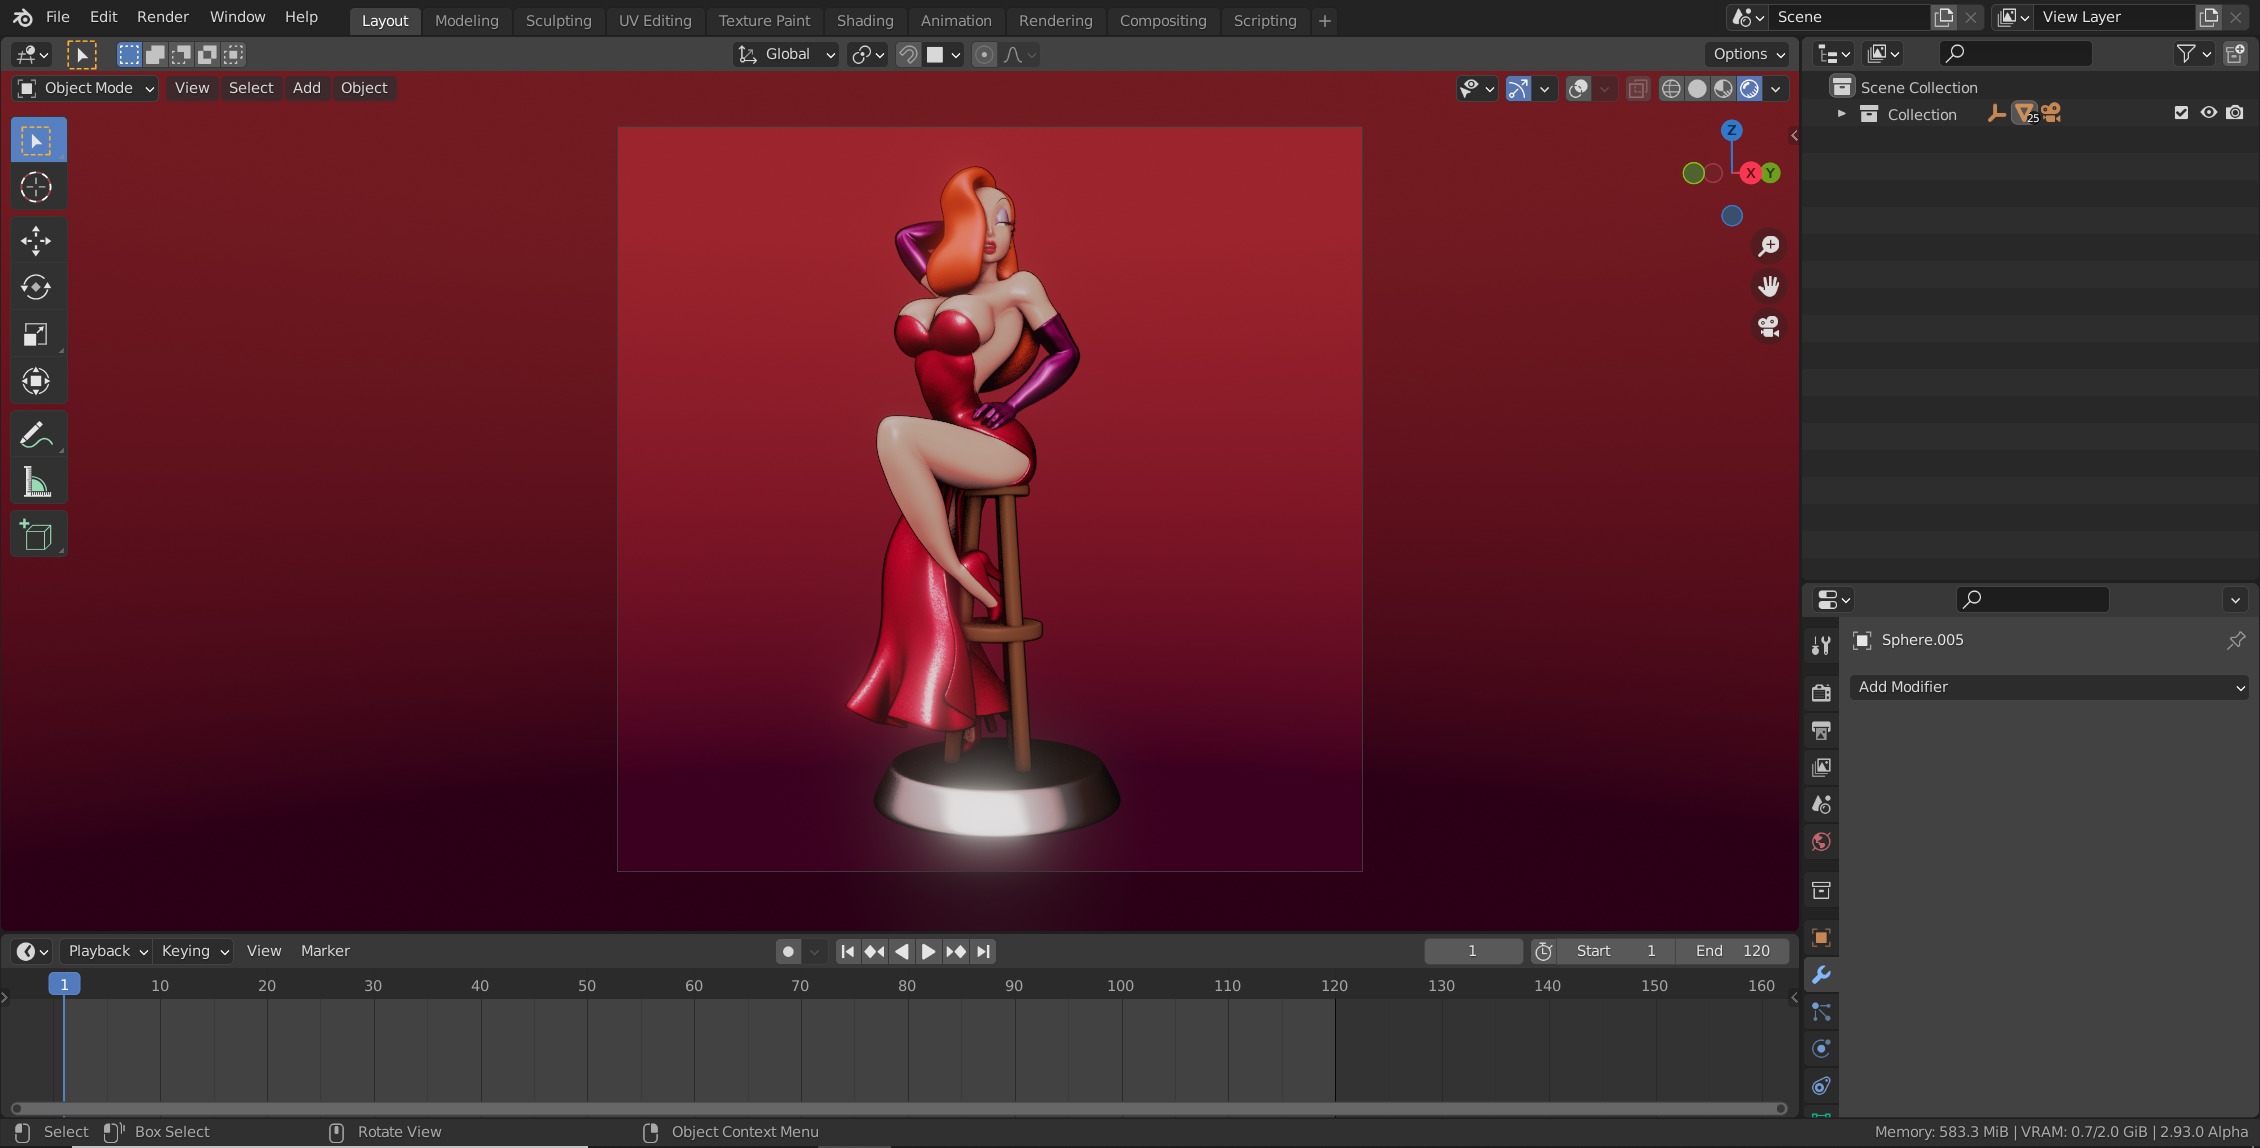Click the Blender logo menu icon
The image size is (2260, 1148).
(x=22, y=17)
